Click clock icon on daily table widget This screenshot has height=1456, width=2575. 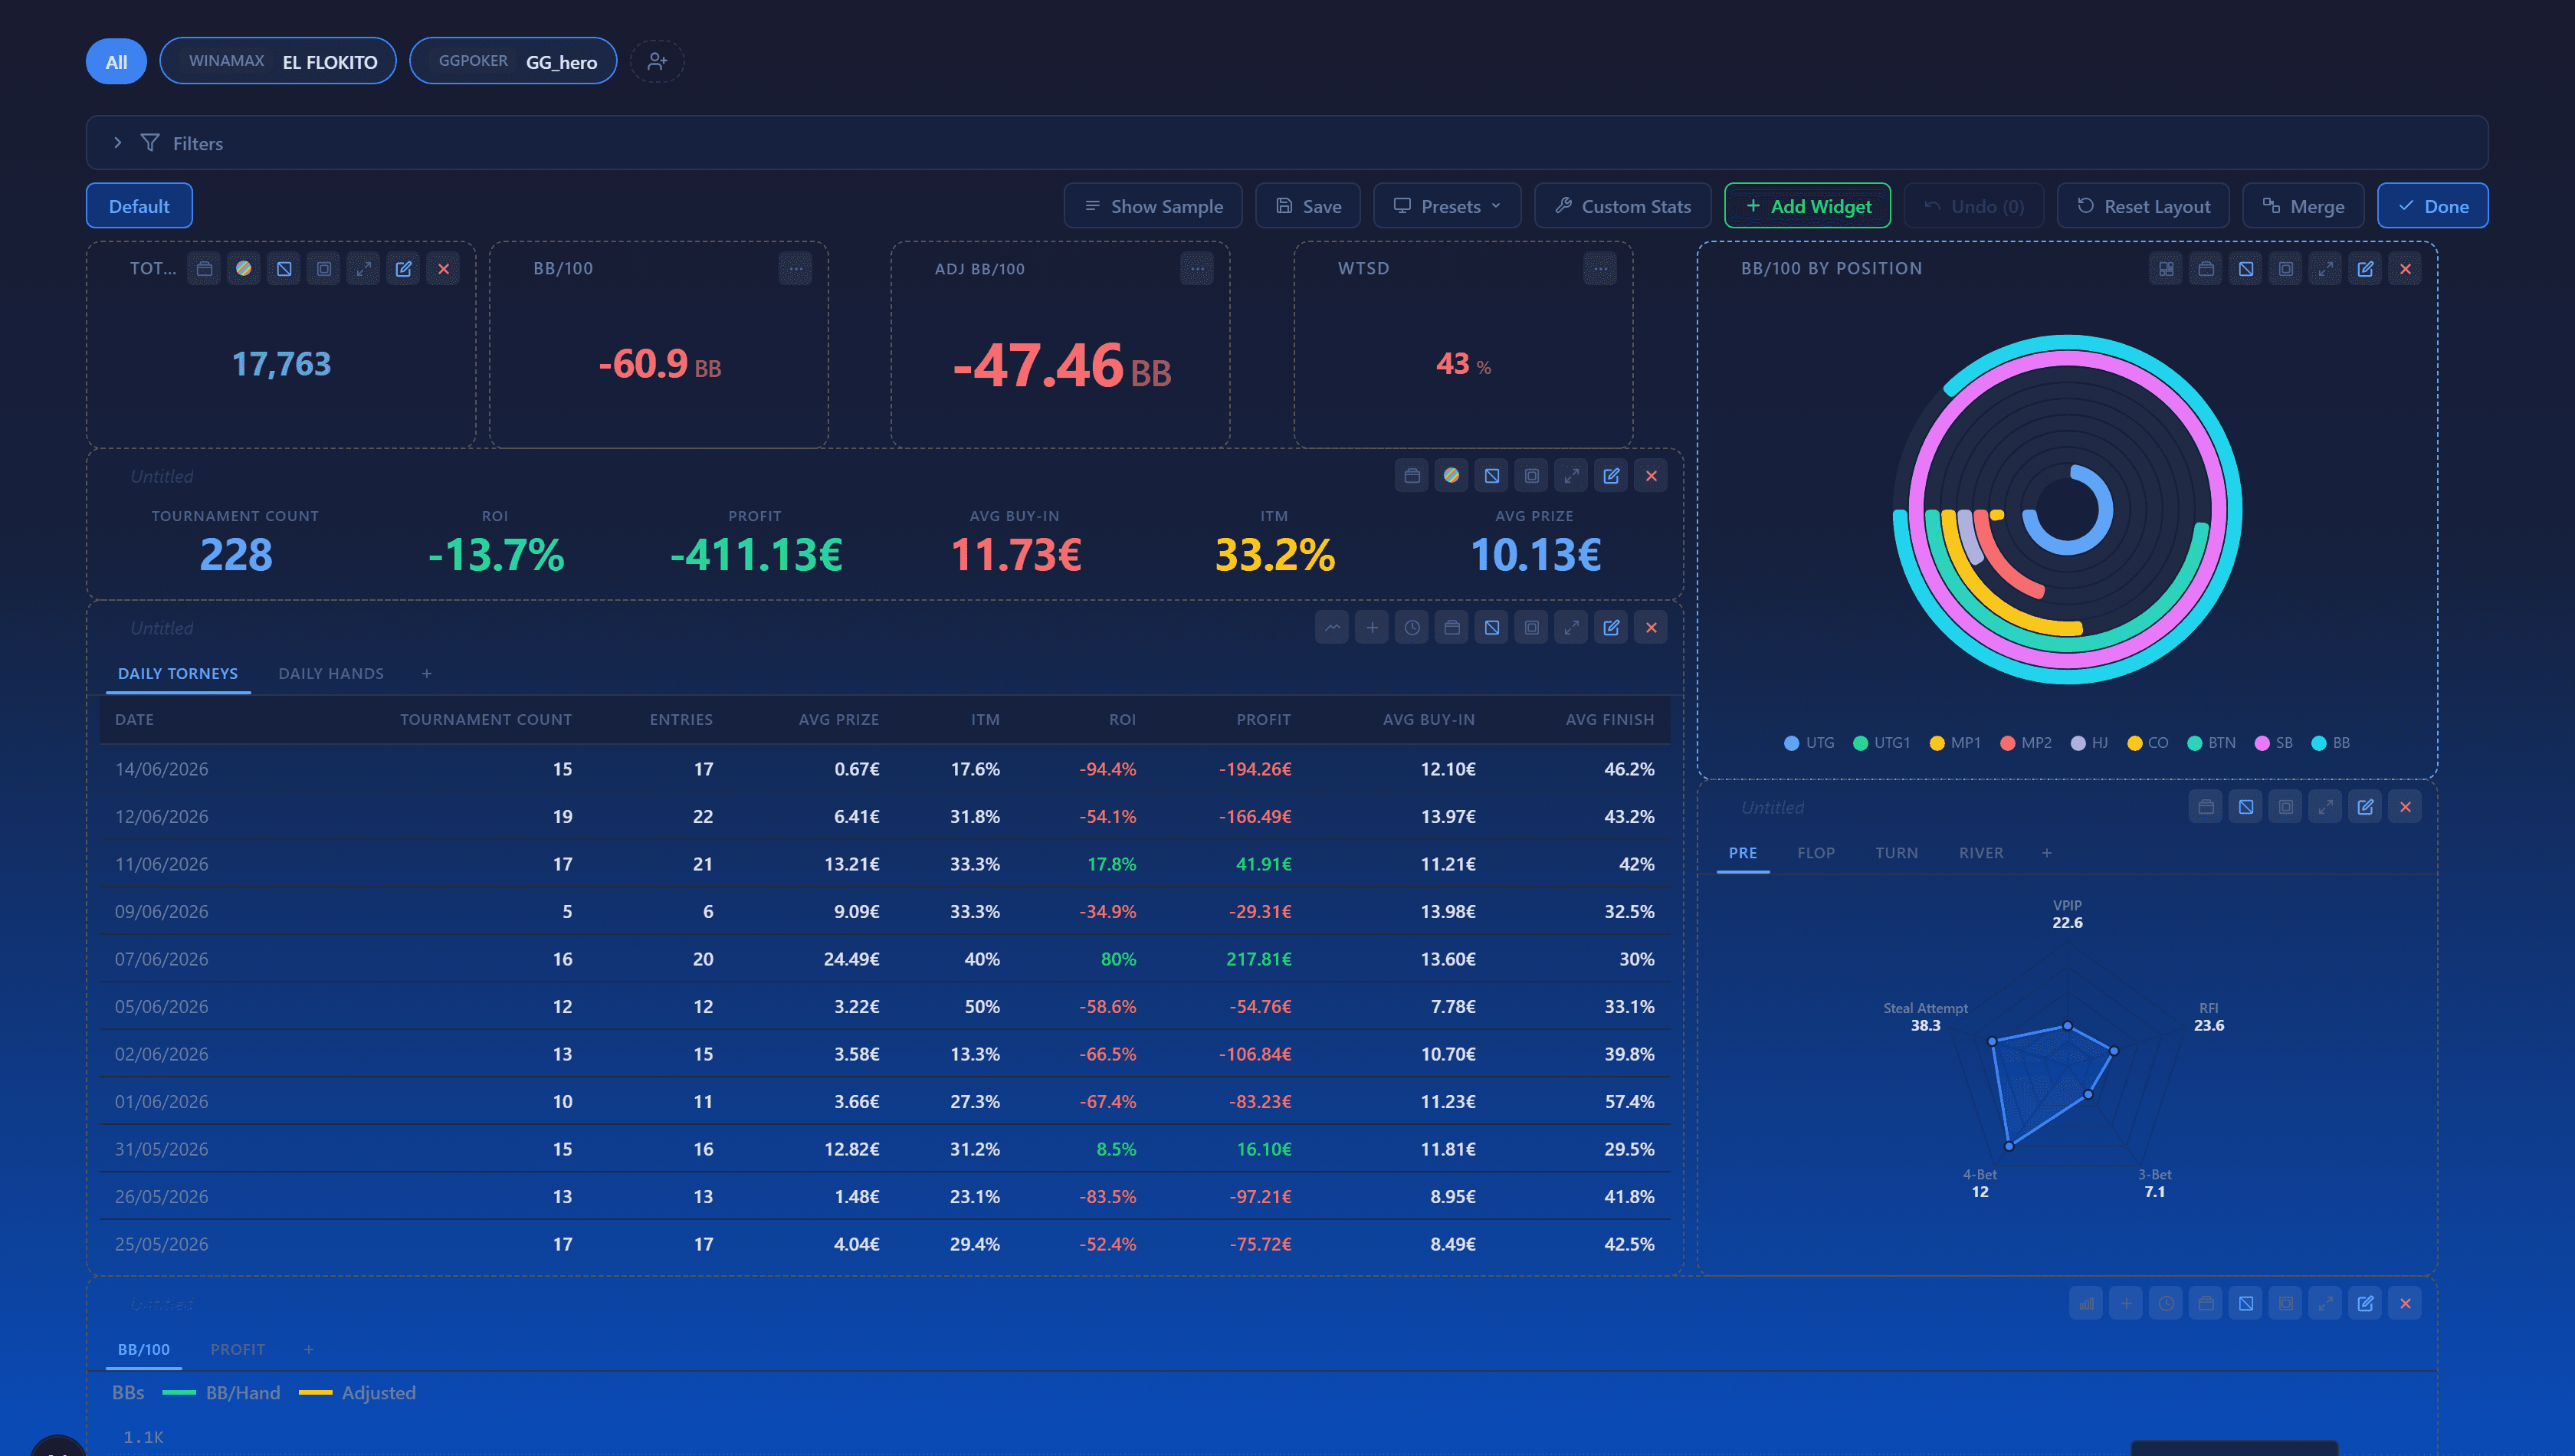[1412, 628]
